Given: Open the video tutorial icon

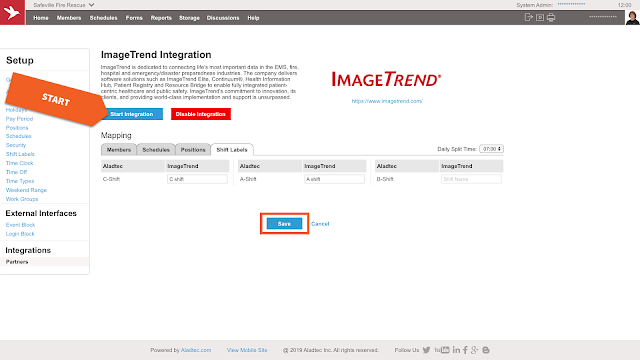Looking at the screenshot, I should 540,17.
